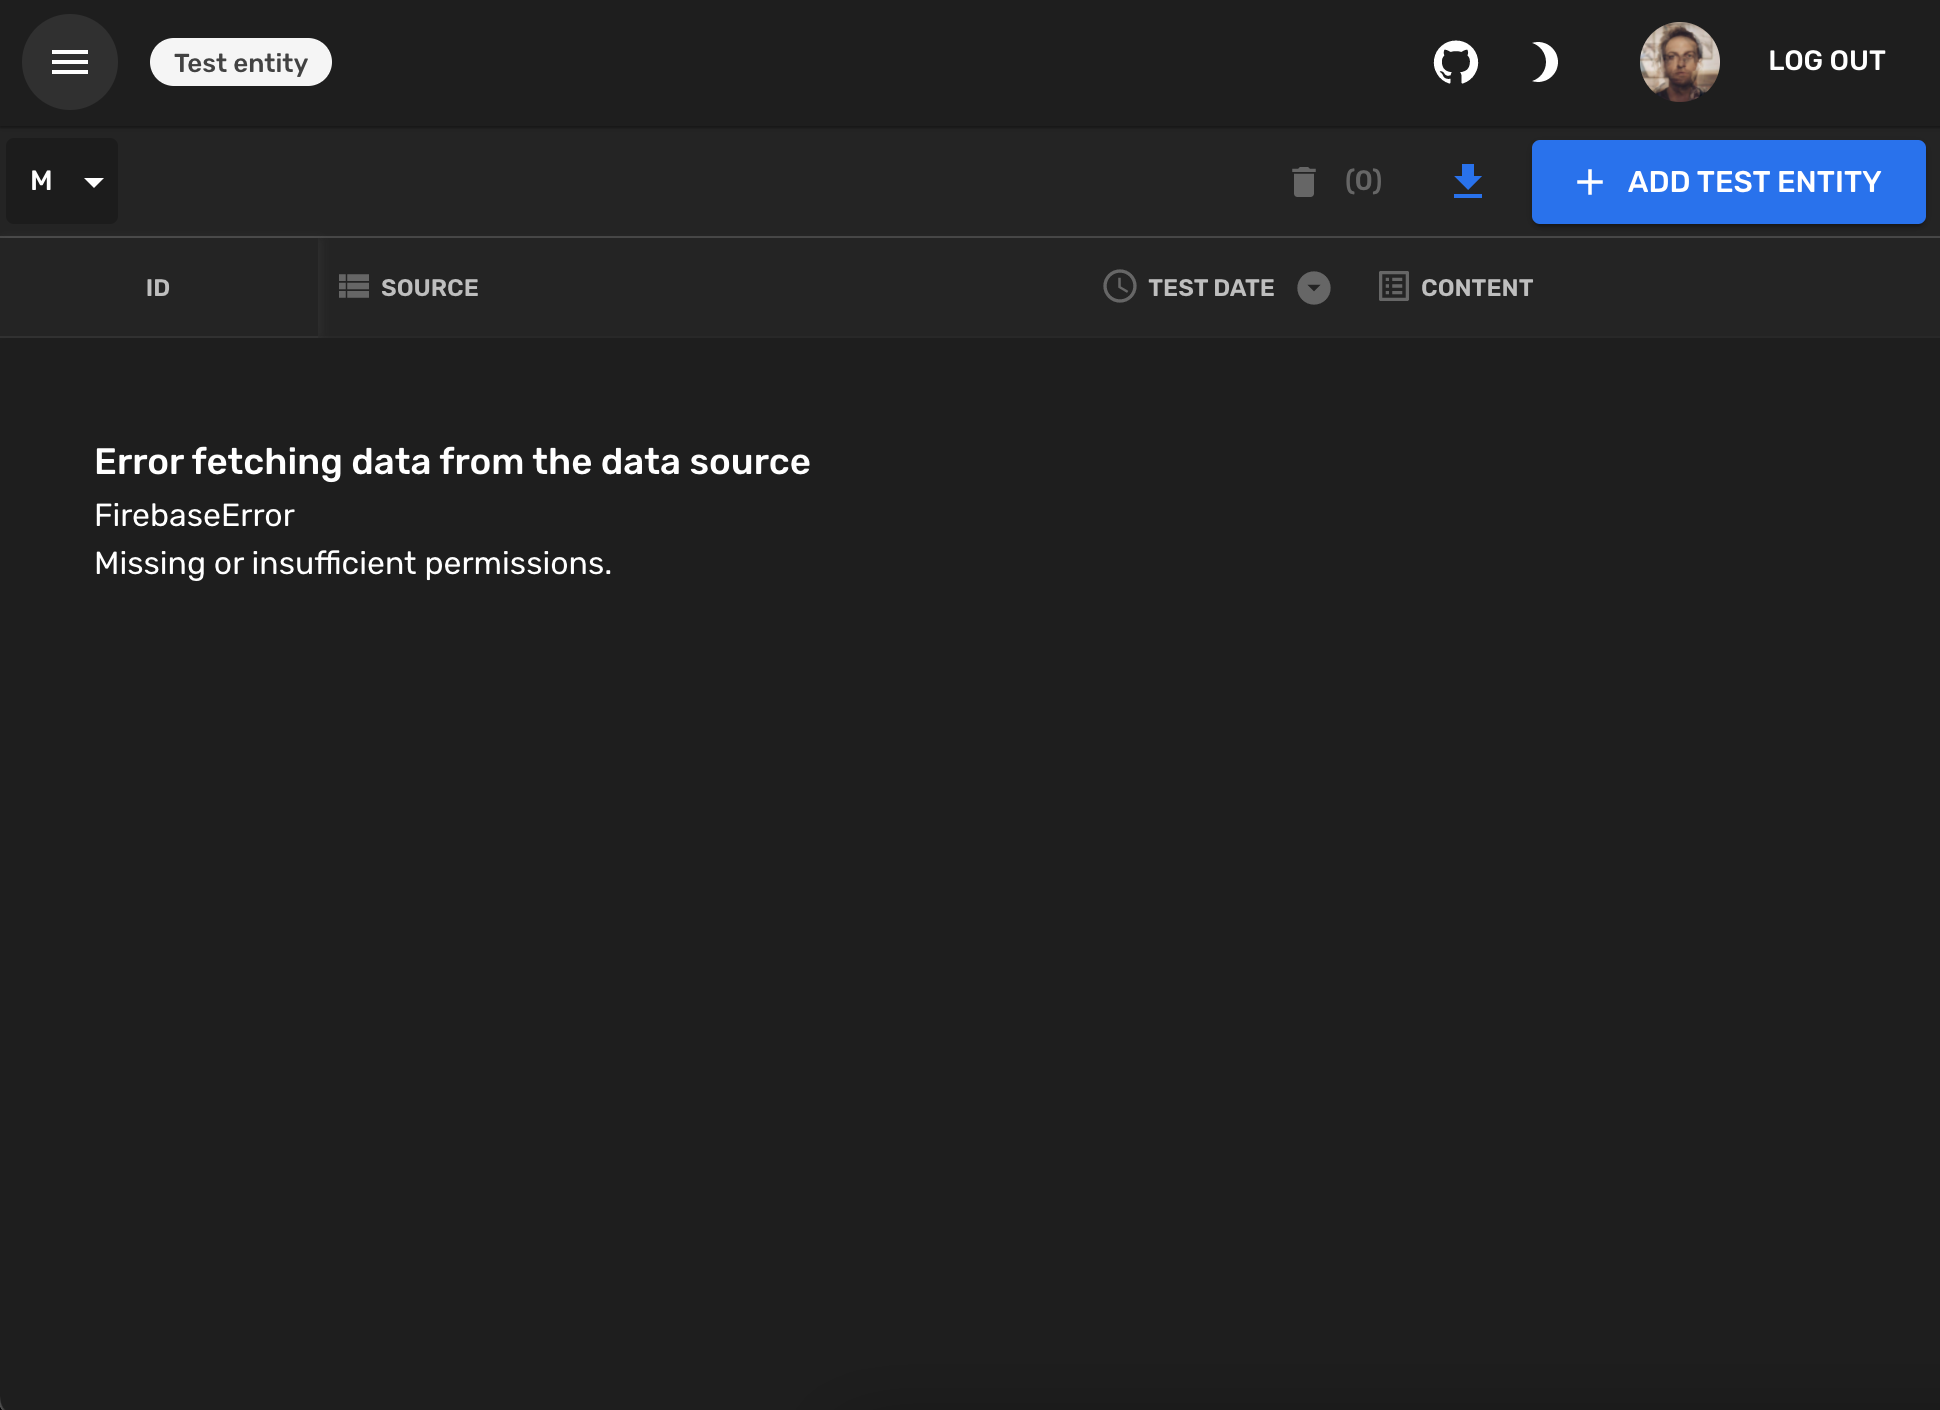Viewport: 1940px width, 1410px height.
Task: Click the Test Date clock icon
Action: [x=1119, y=287]
